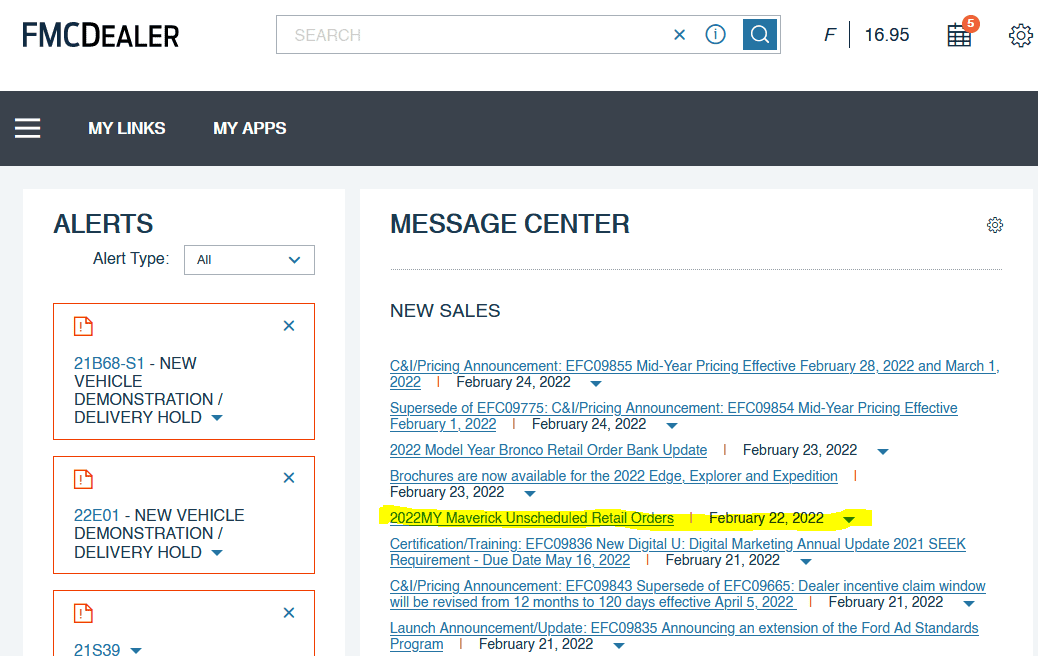
Task: Expand the Maverick Unscheduled Retail Orders message
Action: click(x=849, y=520)
